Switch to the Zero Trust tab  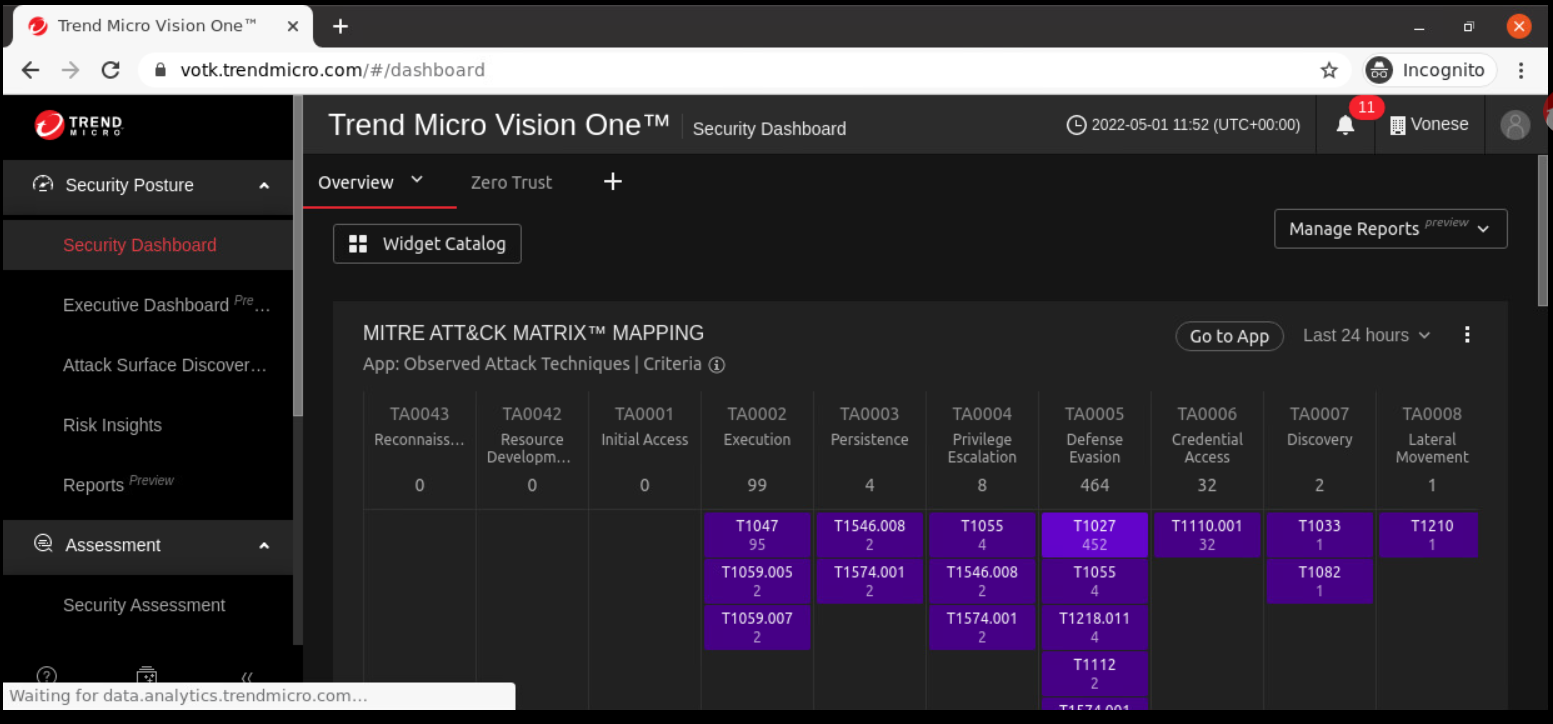[x=511, y=182]
